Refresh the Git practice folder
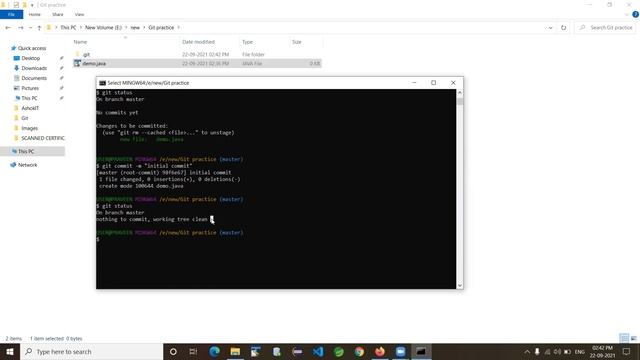 (x=564, y=28)
